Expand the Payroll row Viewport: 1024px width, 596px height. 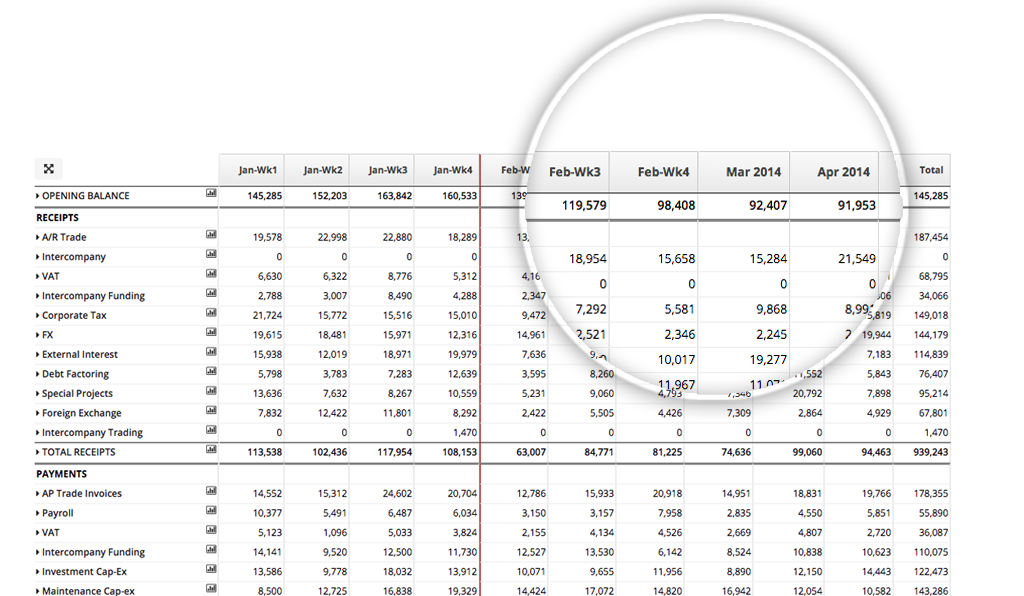[x=37, y=514]
